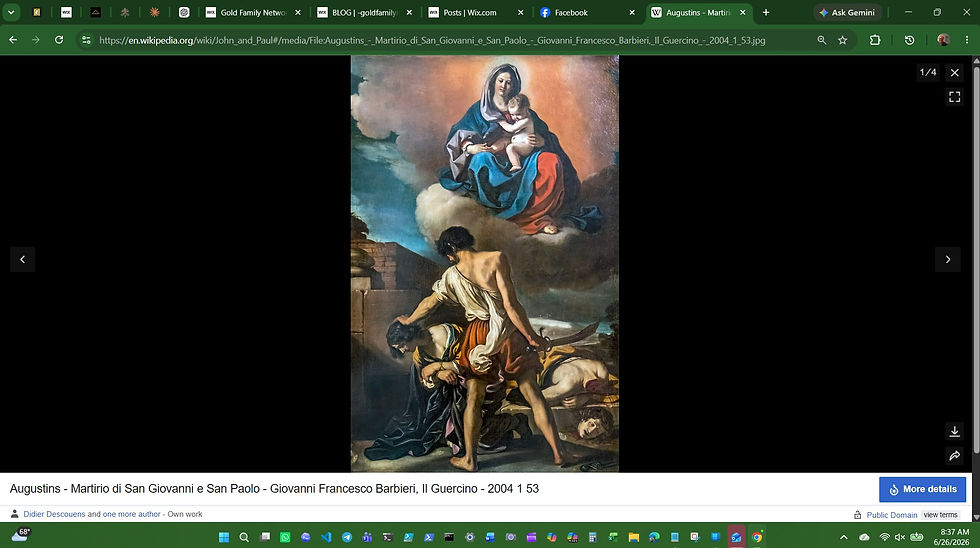Open File Explorer from the taskbar
This screenshot has width=980, height=548.
pos(634,537)
